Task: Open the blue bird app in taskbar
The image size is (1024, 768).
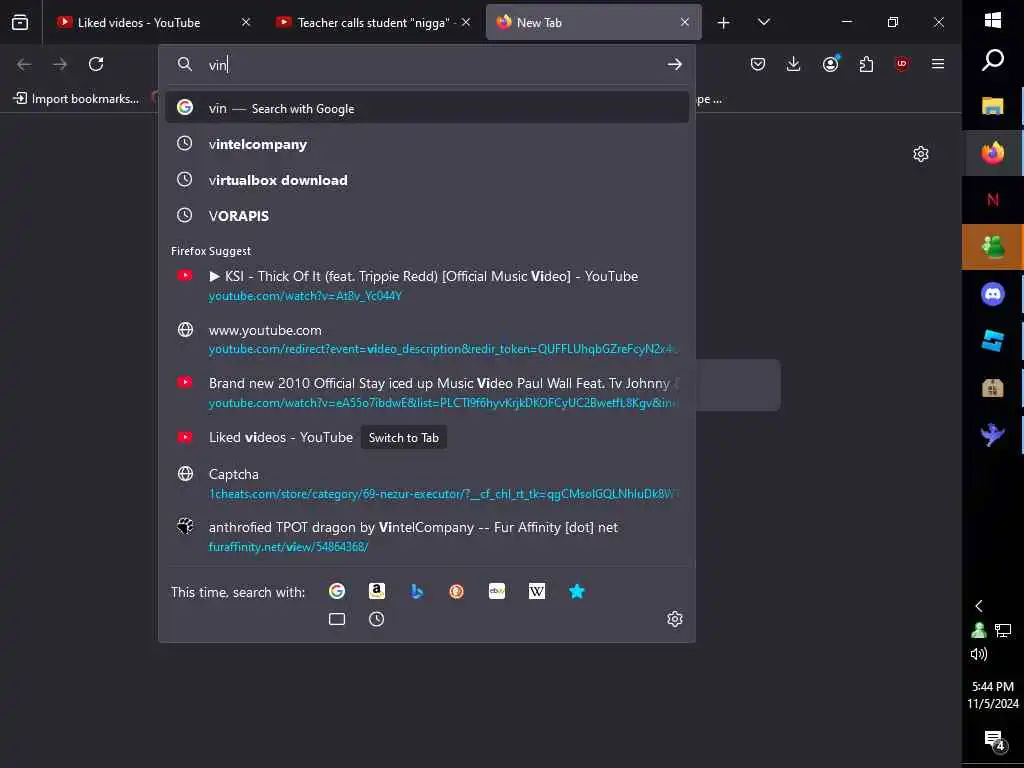Action: pyautogui.click(x=993, y=434)
